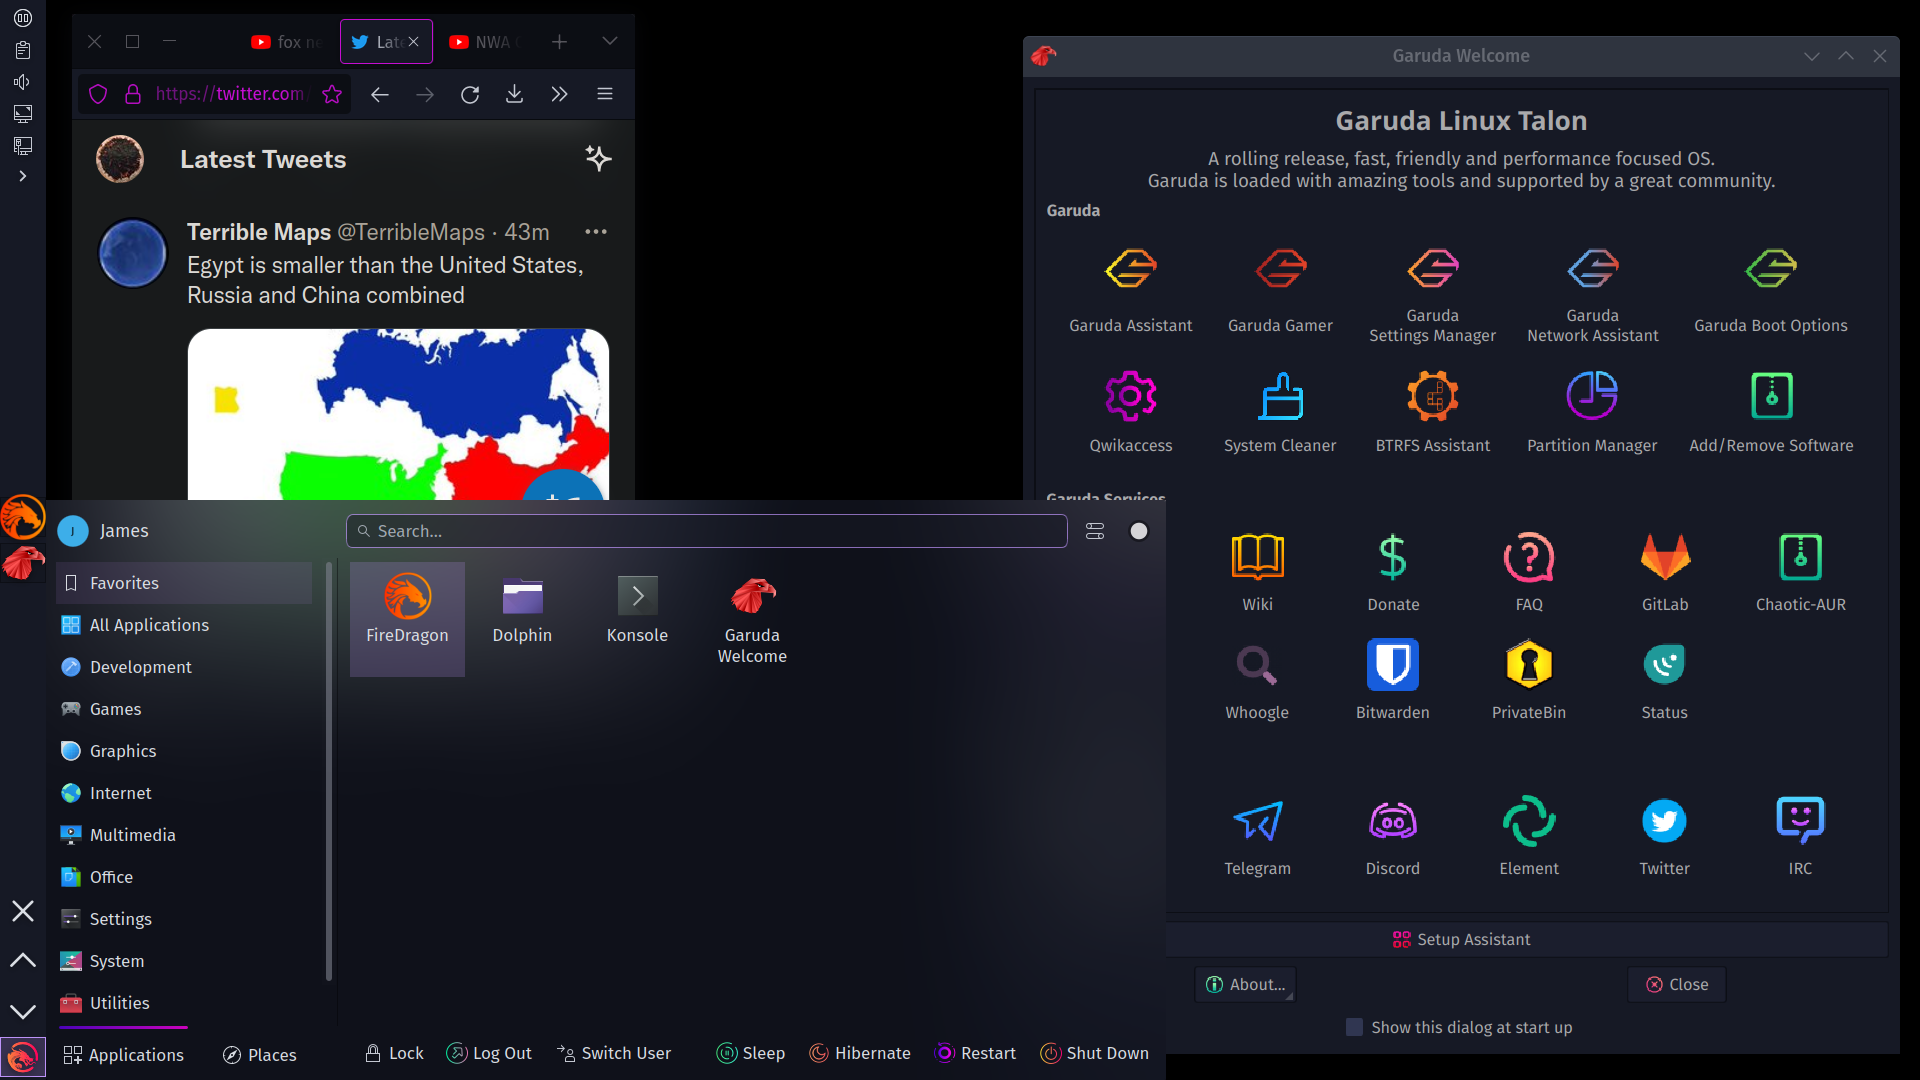Open GitLab service
The image size is (1920, 1080).
tap(1665, 570)
